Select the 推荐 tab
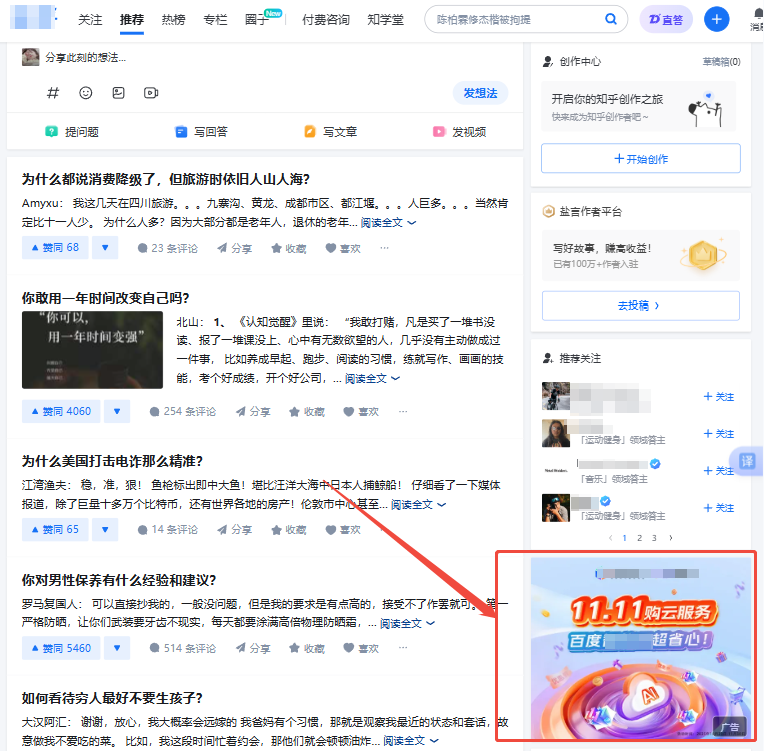This screenshot has width=764, height=751. click(132, 19)
